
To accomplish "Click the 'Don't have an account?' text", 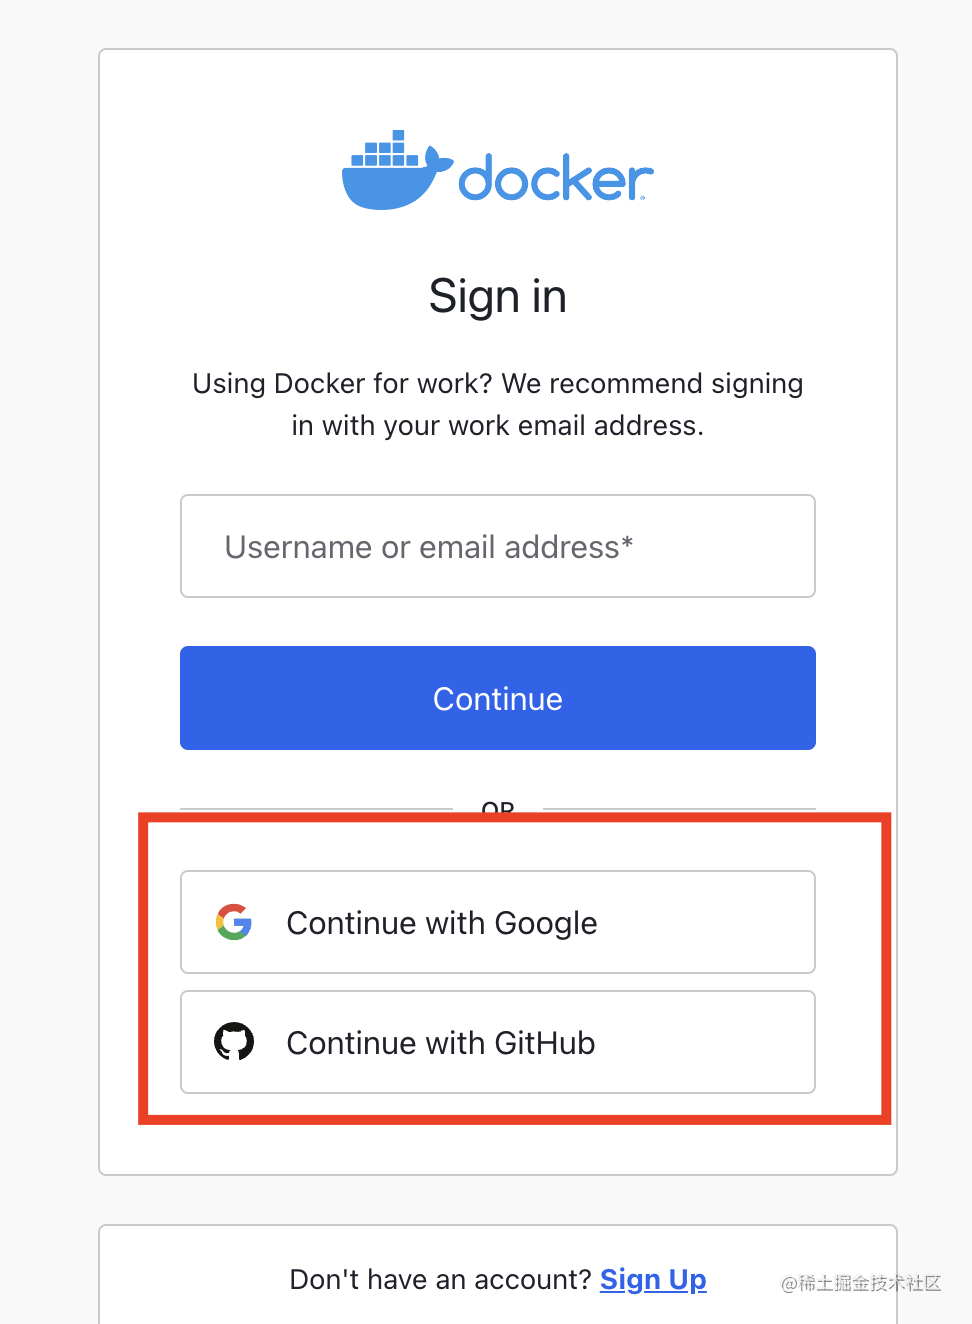I will pyautogui.click(x=440, y=1280).
